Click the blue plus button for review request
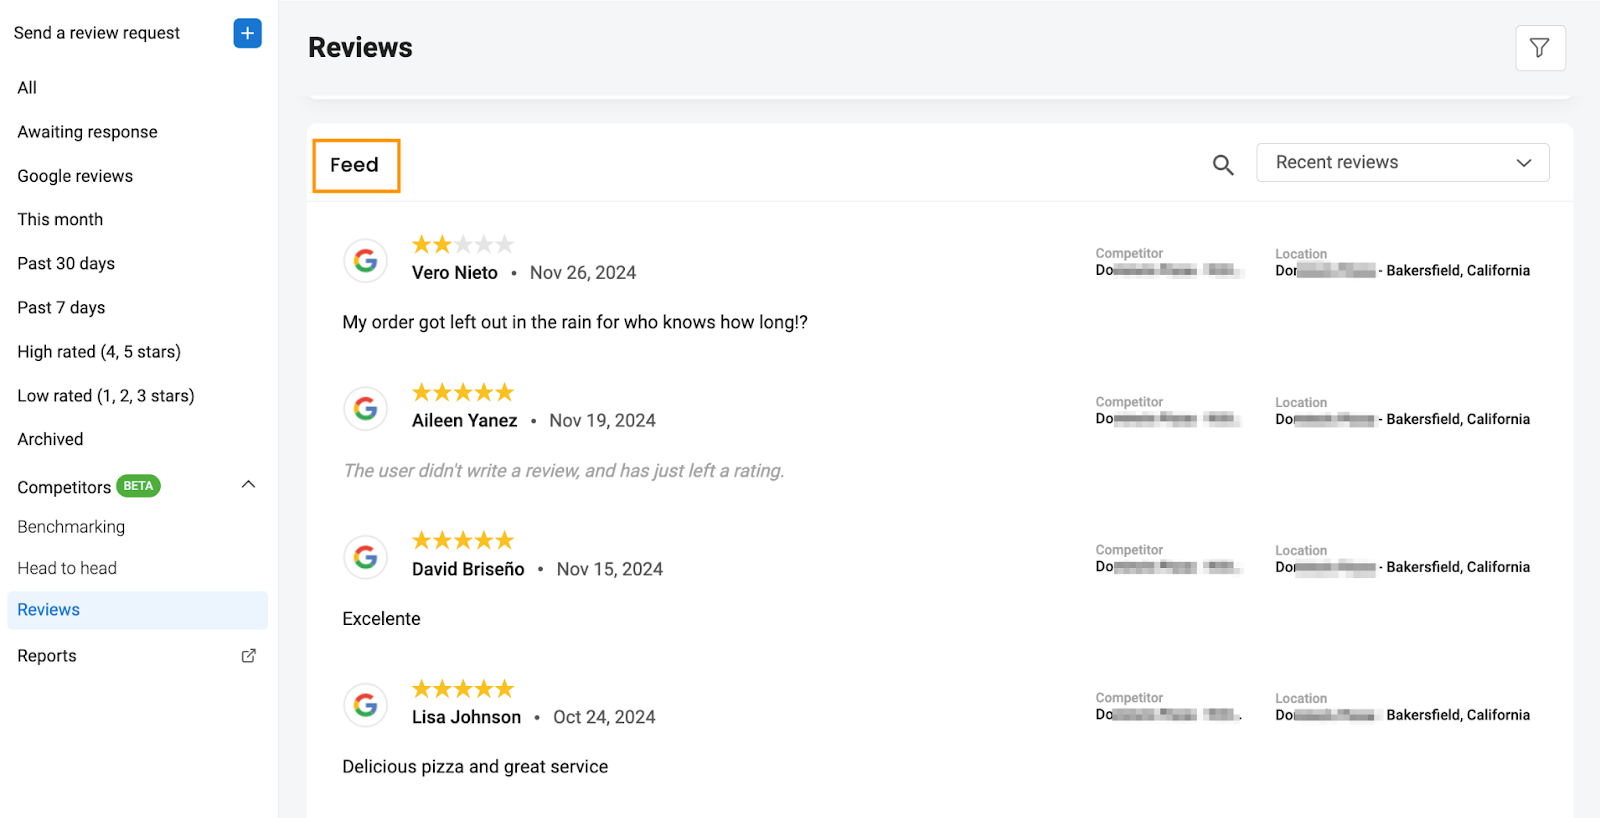The width and height of the screenshot is (1600, 818). click(247, 33)
